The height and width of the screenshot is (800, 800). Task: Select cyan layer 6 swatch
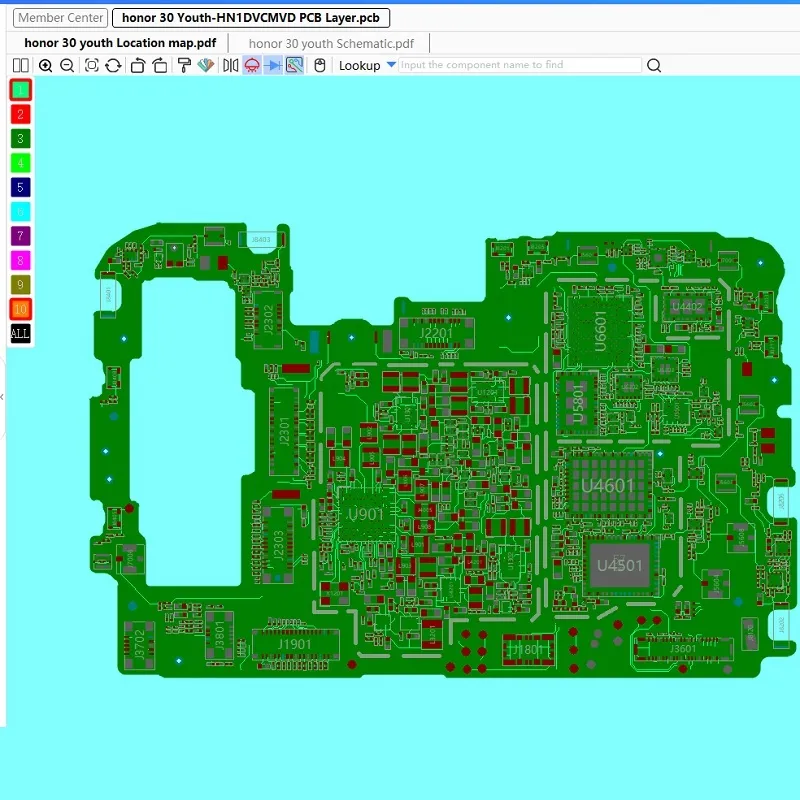point(20,212)
